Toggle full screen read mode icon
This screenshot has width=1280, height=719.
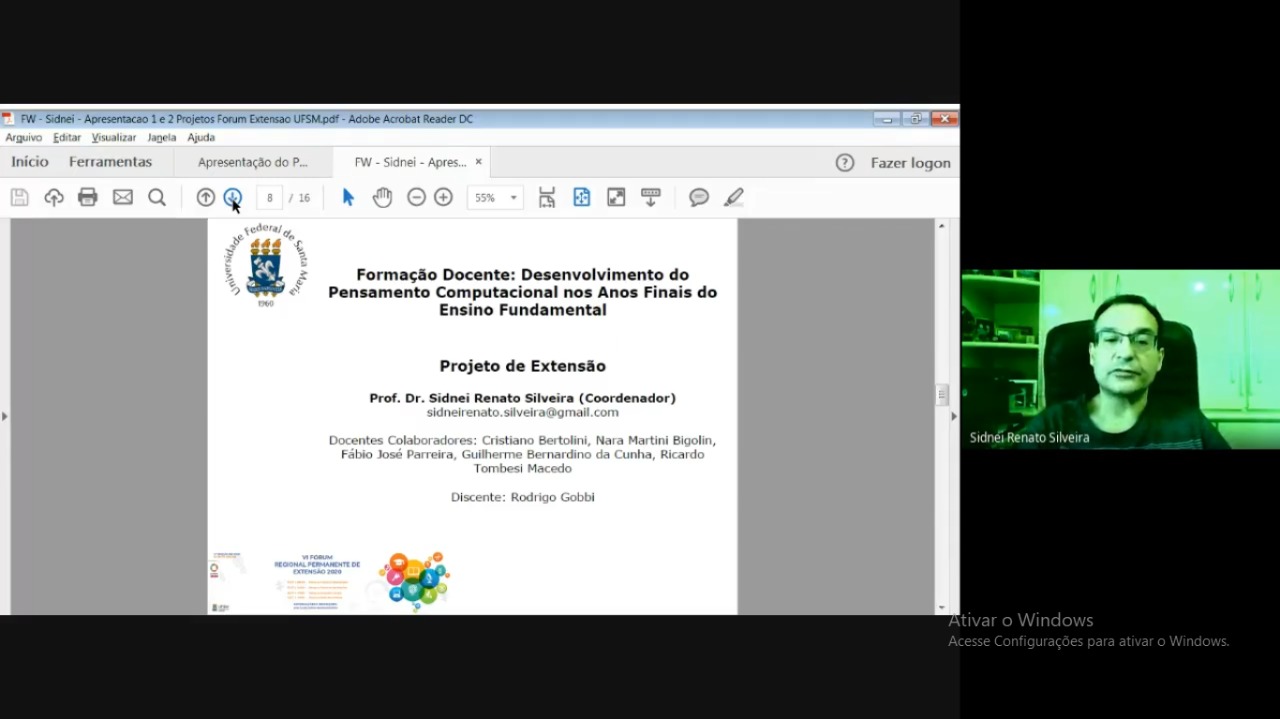coord(616,197)
